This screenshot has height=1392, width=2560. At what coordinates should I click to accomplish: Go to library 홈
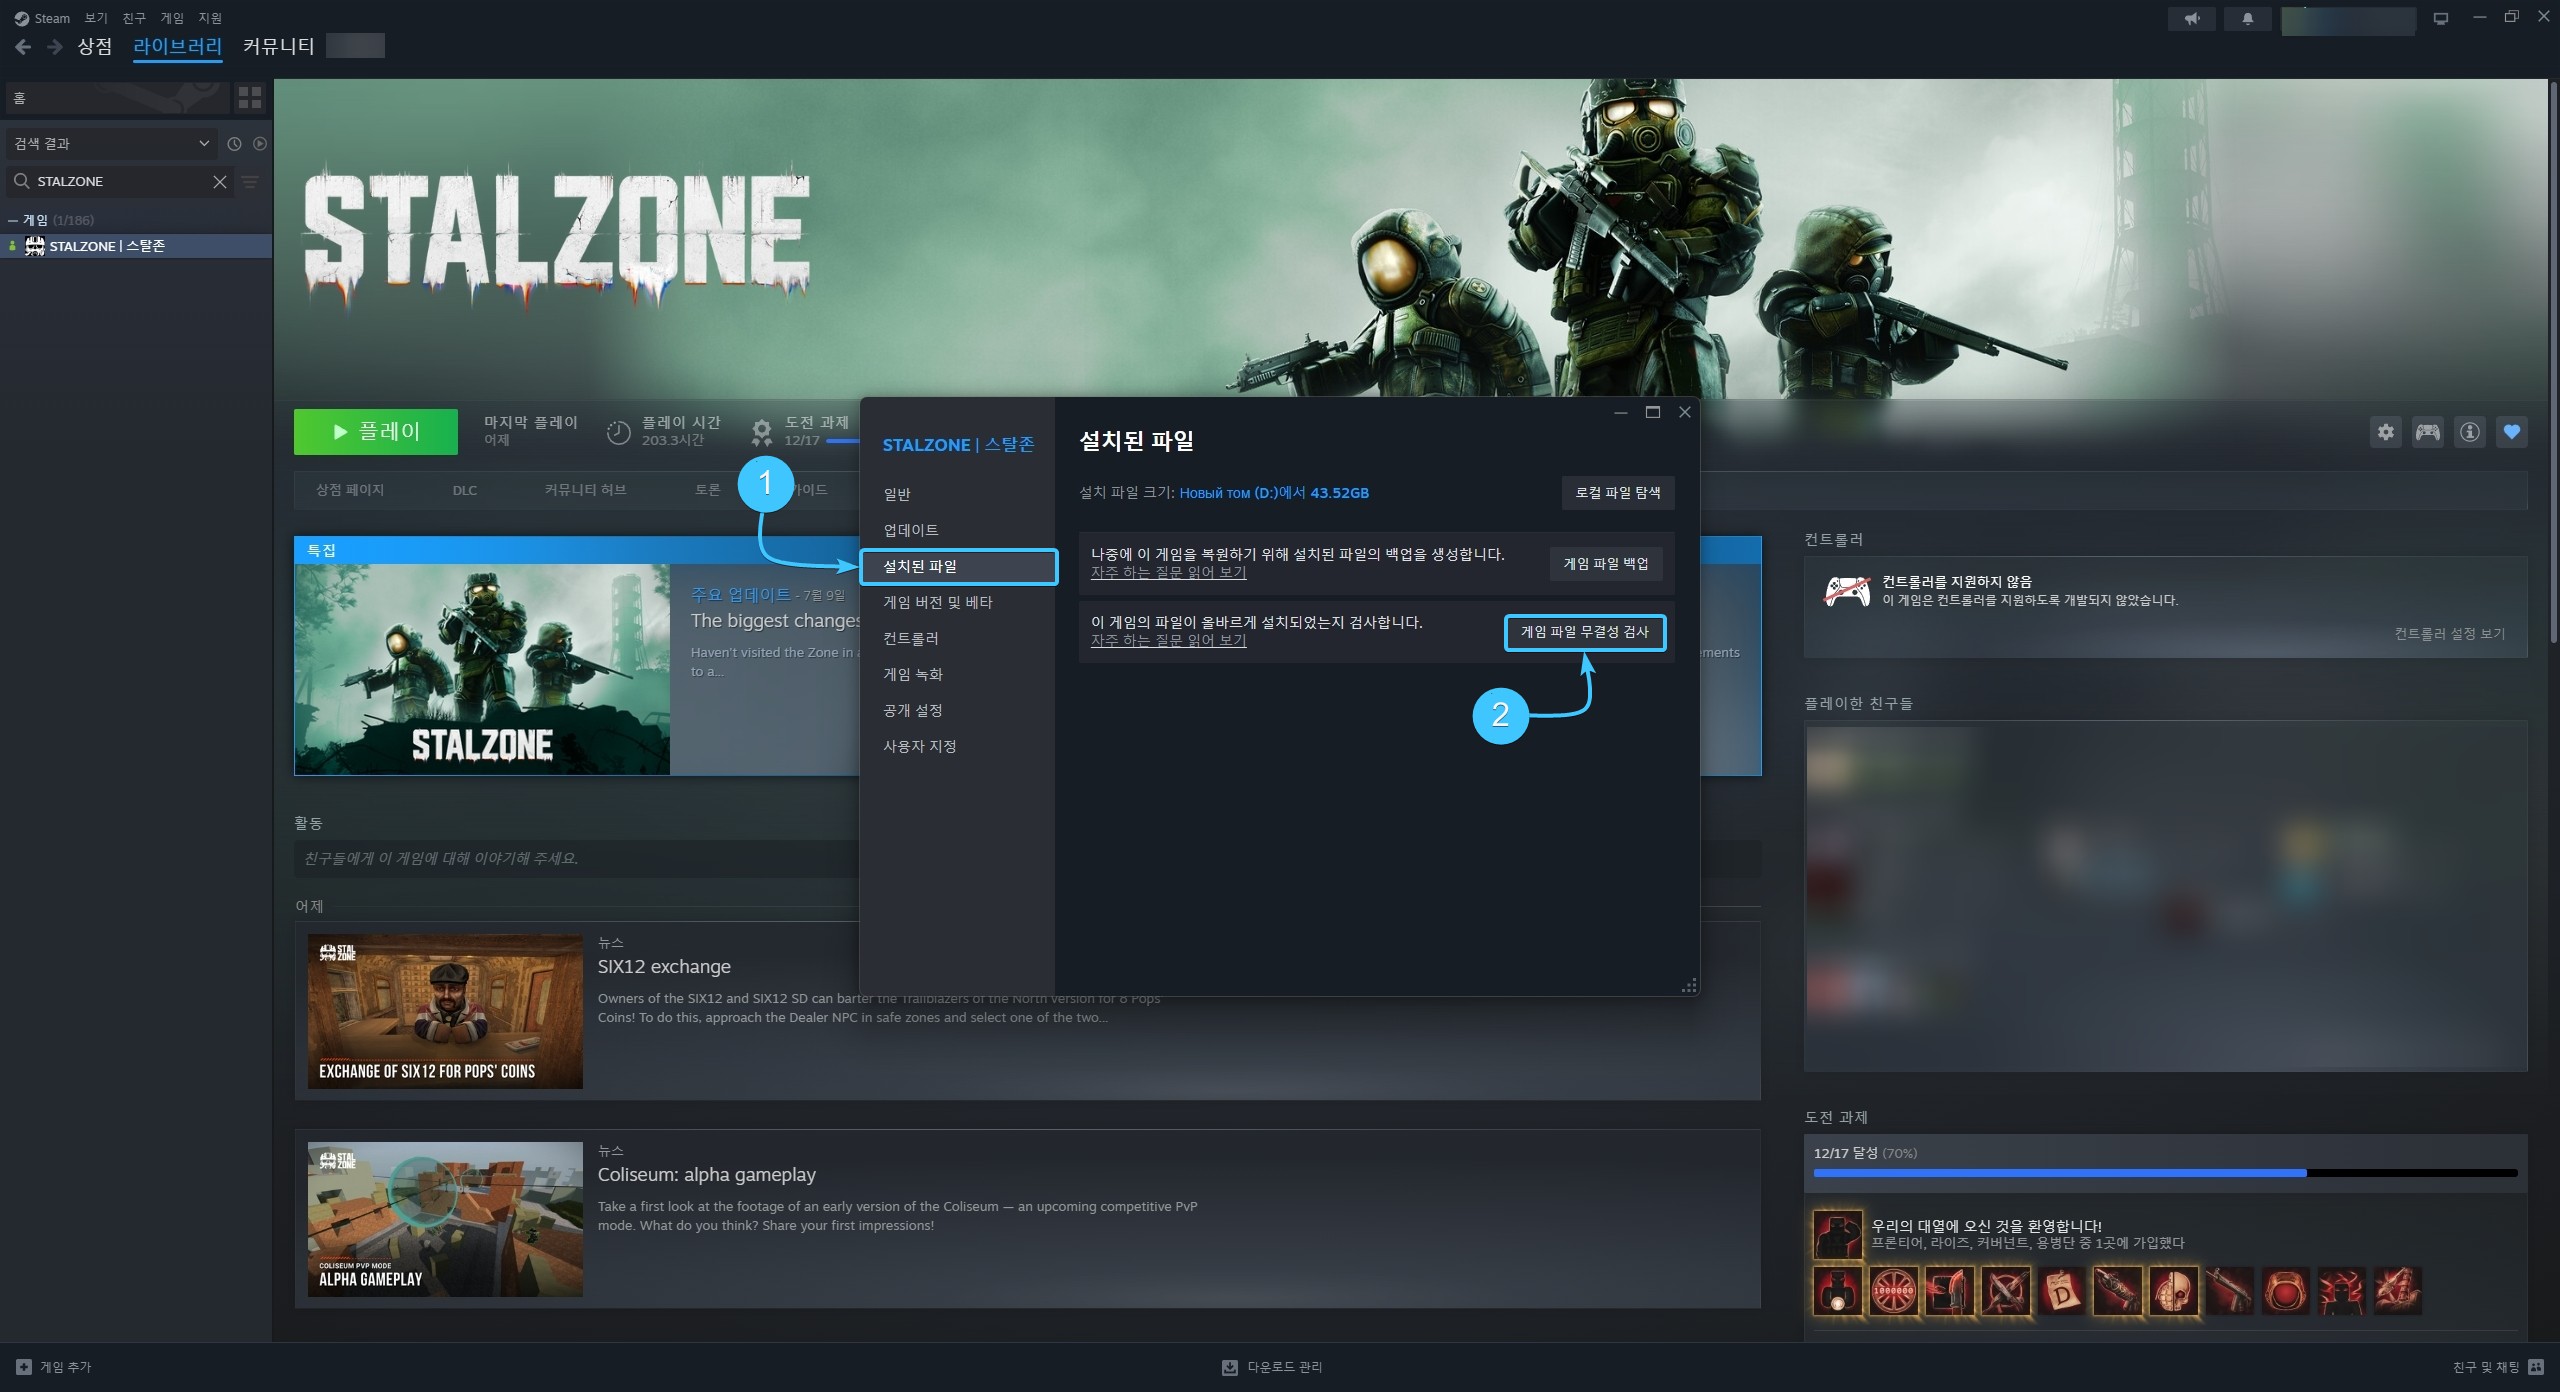click(117, 98)
